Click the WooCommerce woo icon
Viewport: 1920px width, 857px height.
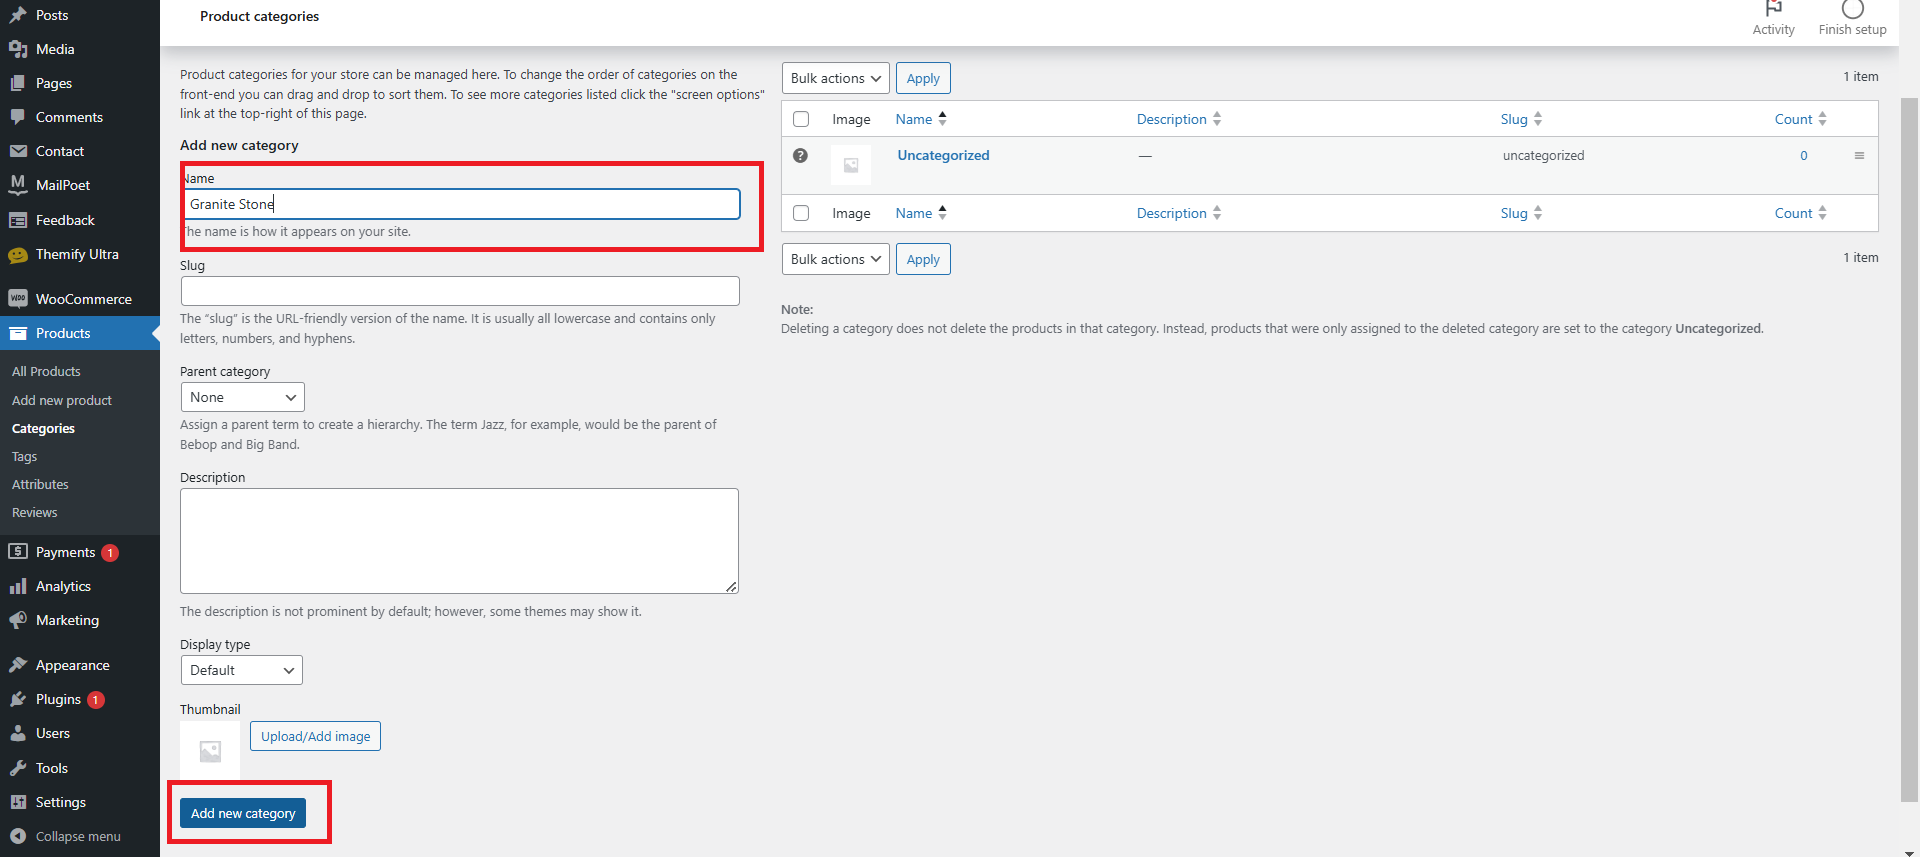coord(18,299)
